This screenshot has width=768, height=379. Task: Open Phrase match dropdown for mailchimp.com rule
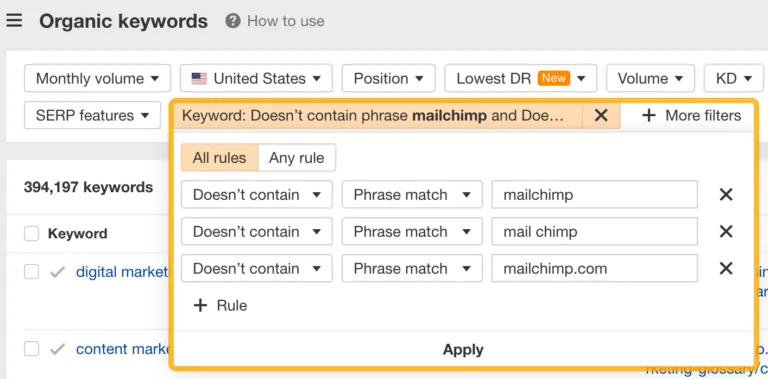[412, 268]
